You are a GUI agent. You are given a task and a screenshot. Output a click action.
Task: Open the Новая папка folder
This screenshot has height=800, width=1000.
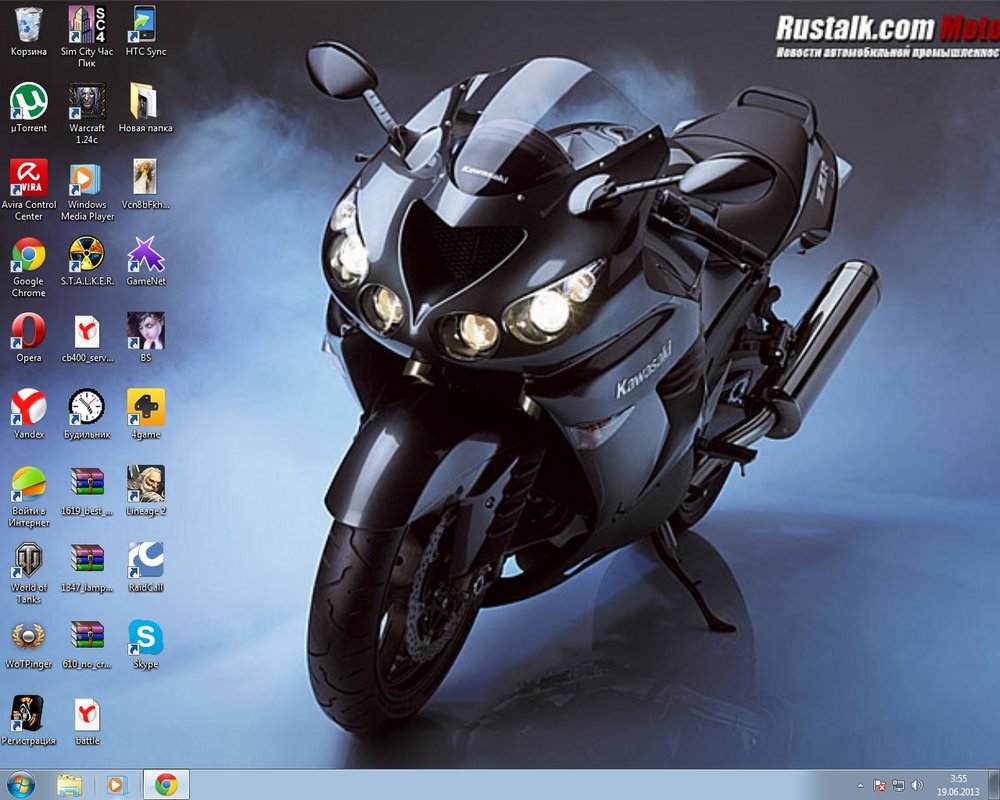[146, 101]
